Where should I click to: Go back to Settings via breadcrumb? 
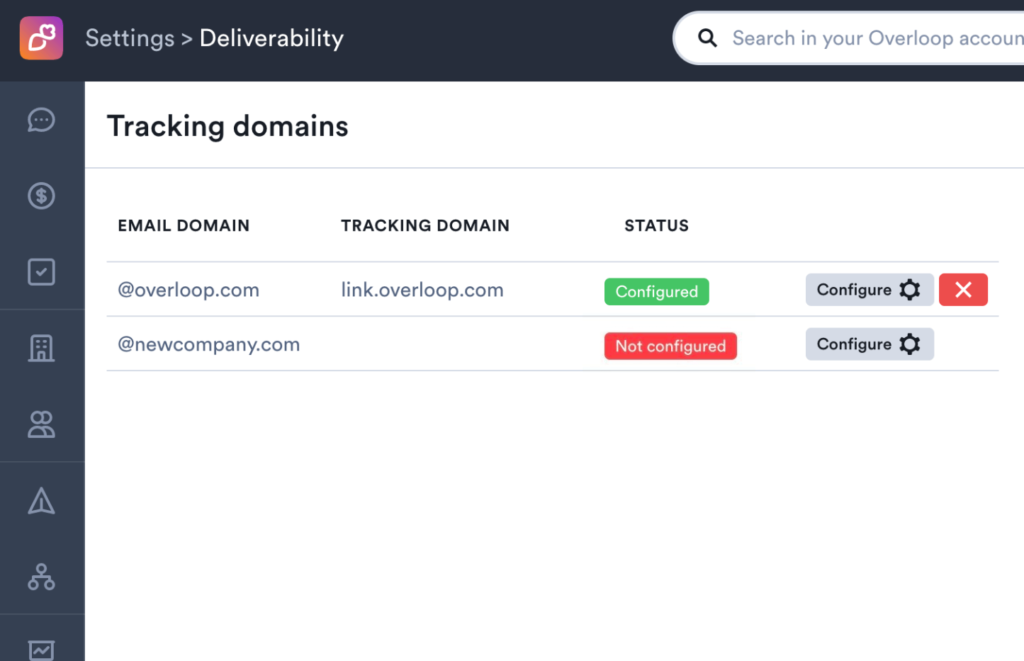(130, 38)
